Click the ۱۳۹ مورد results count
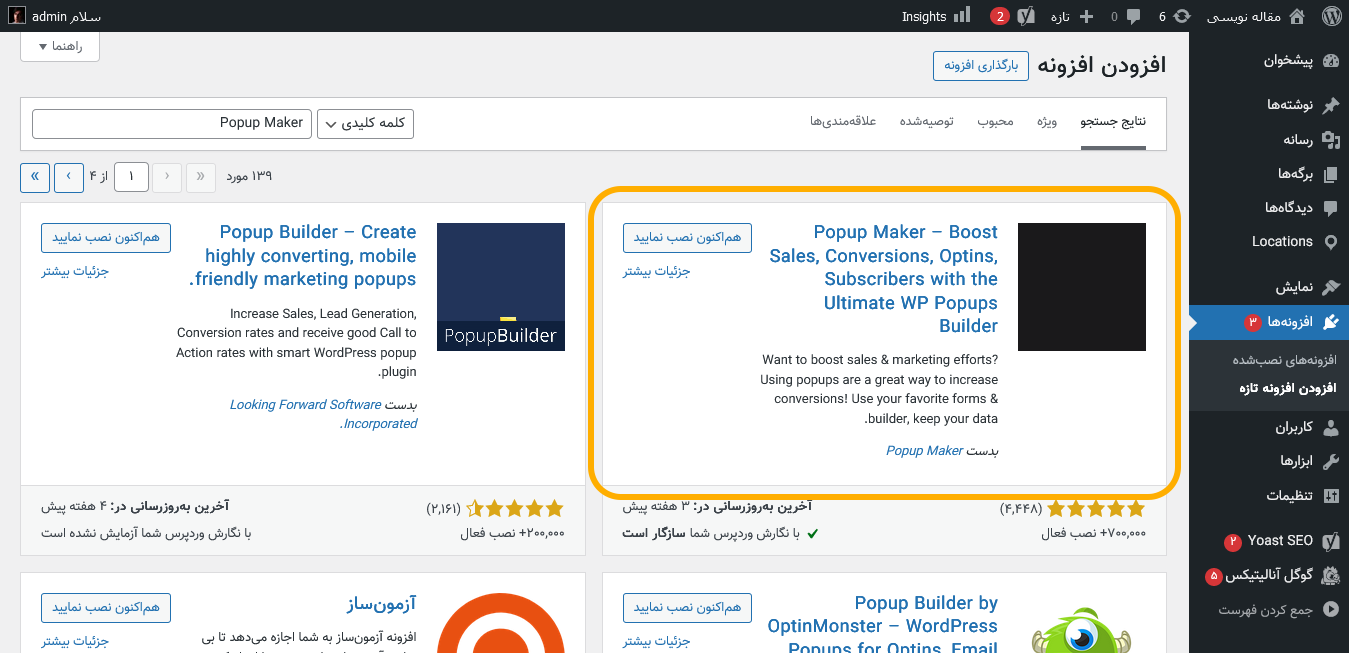The image size is (1349, 653). click(249, 176)
